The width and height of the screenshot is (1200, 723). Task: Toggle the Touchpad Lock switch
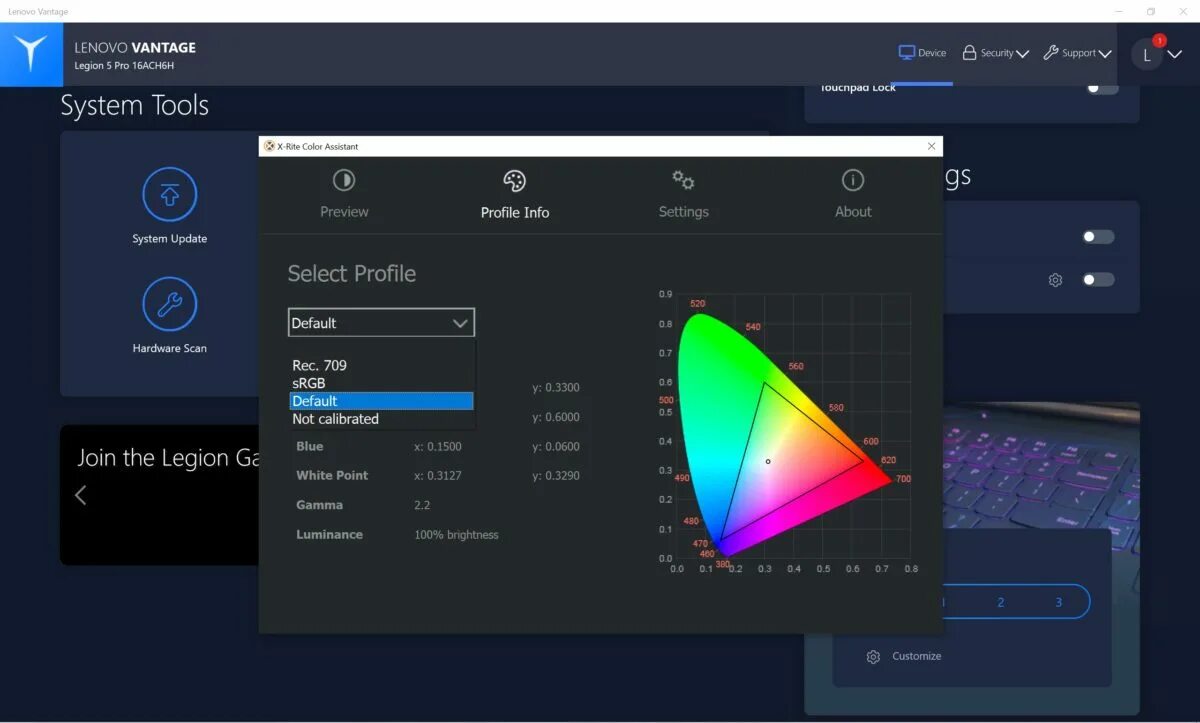tap(1101, 88)
